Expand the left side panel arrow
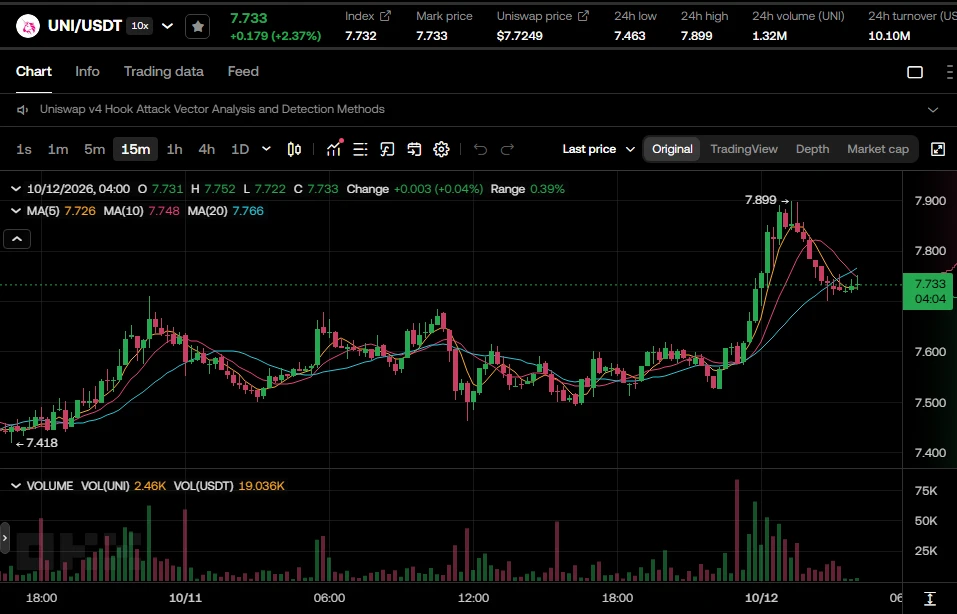Image resolution: width=957 pixels, height=614 pixels. tap(5, 538)
